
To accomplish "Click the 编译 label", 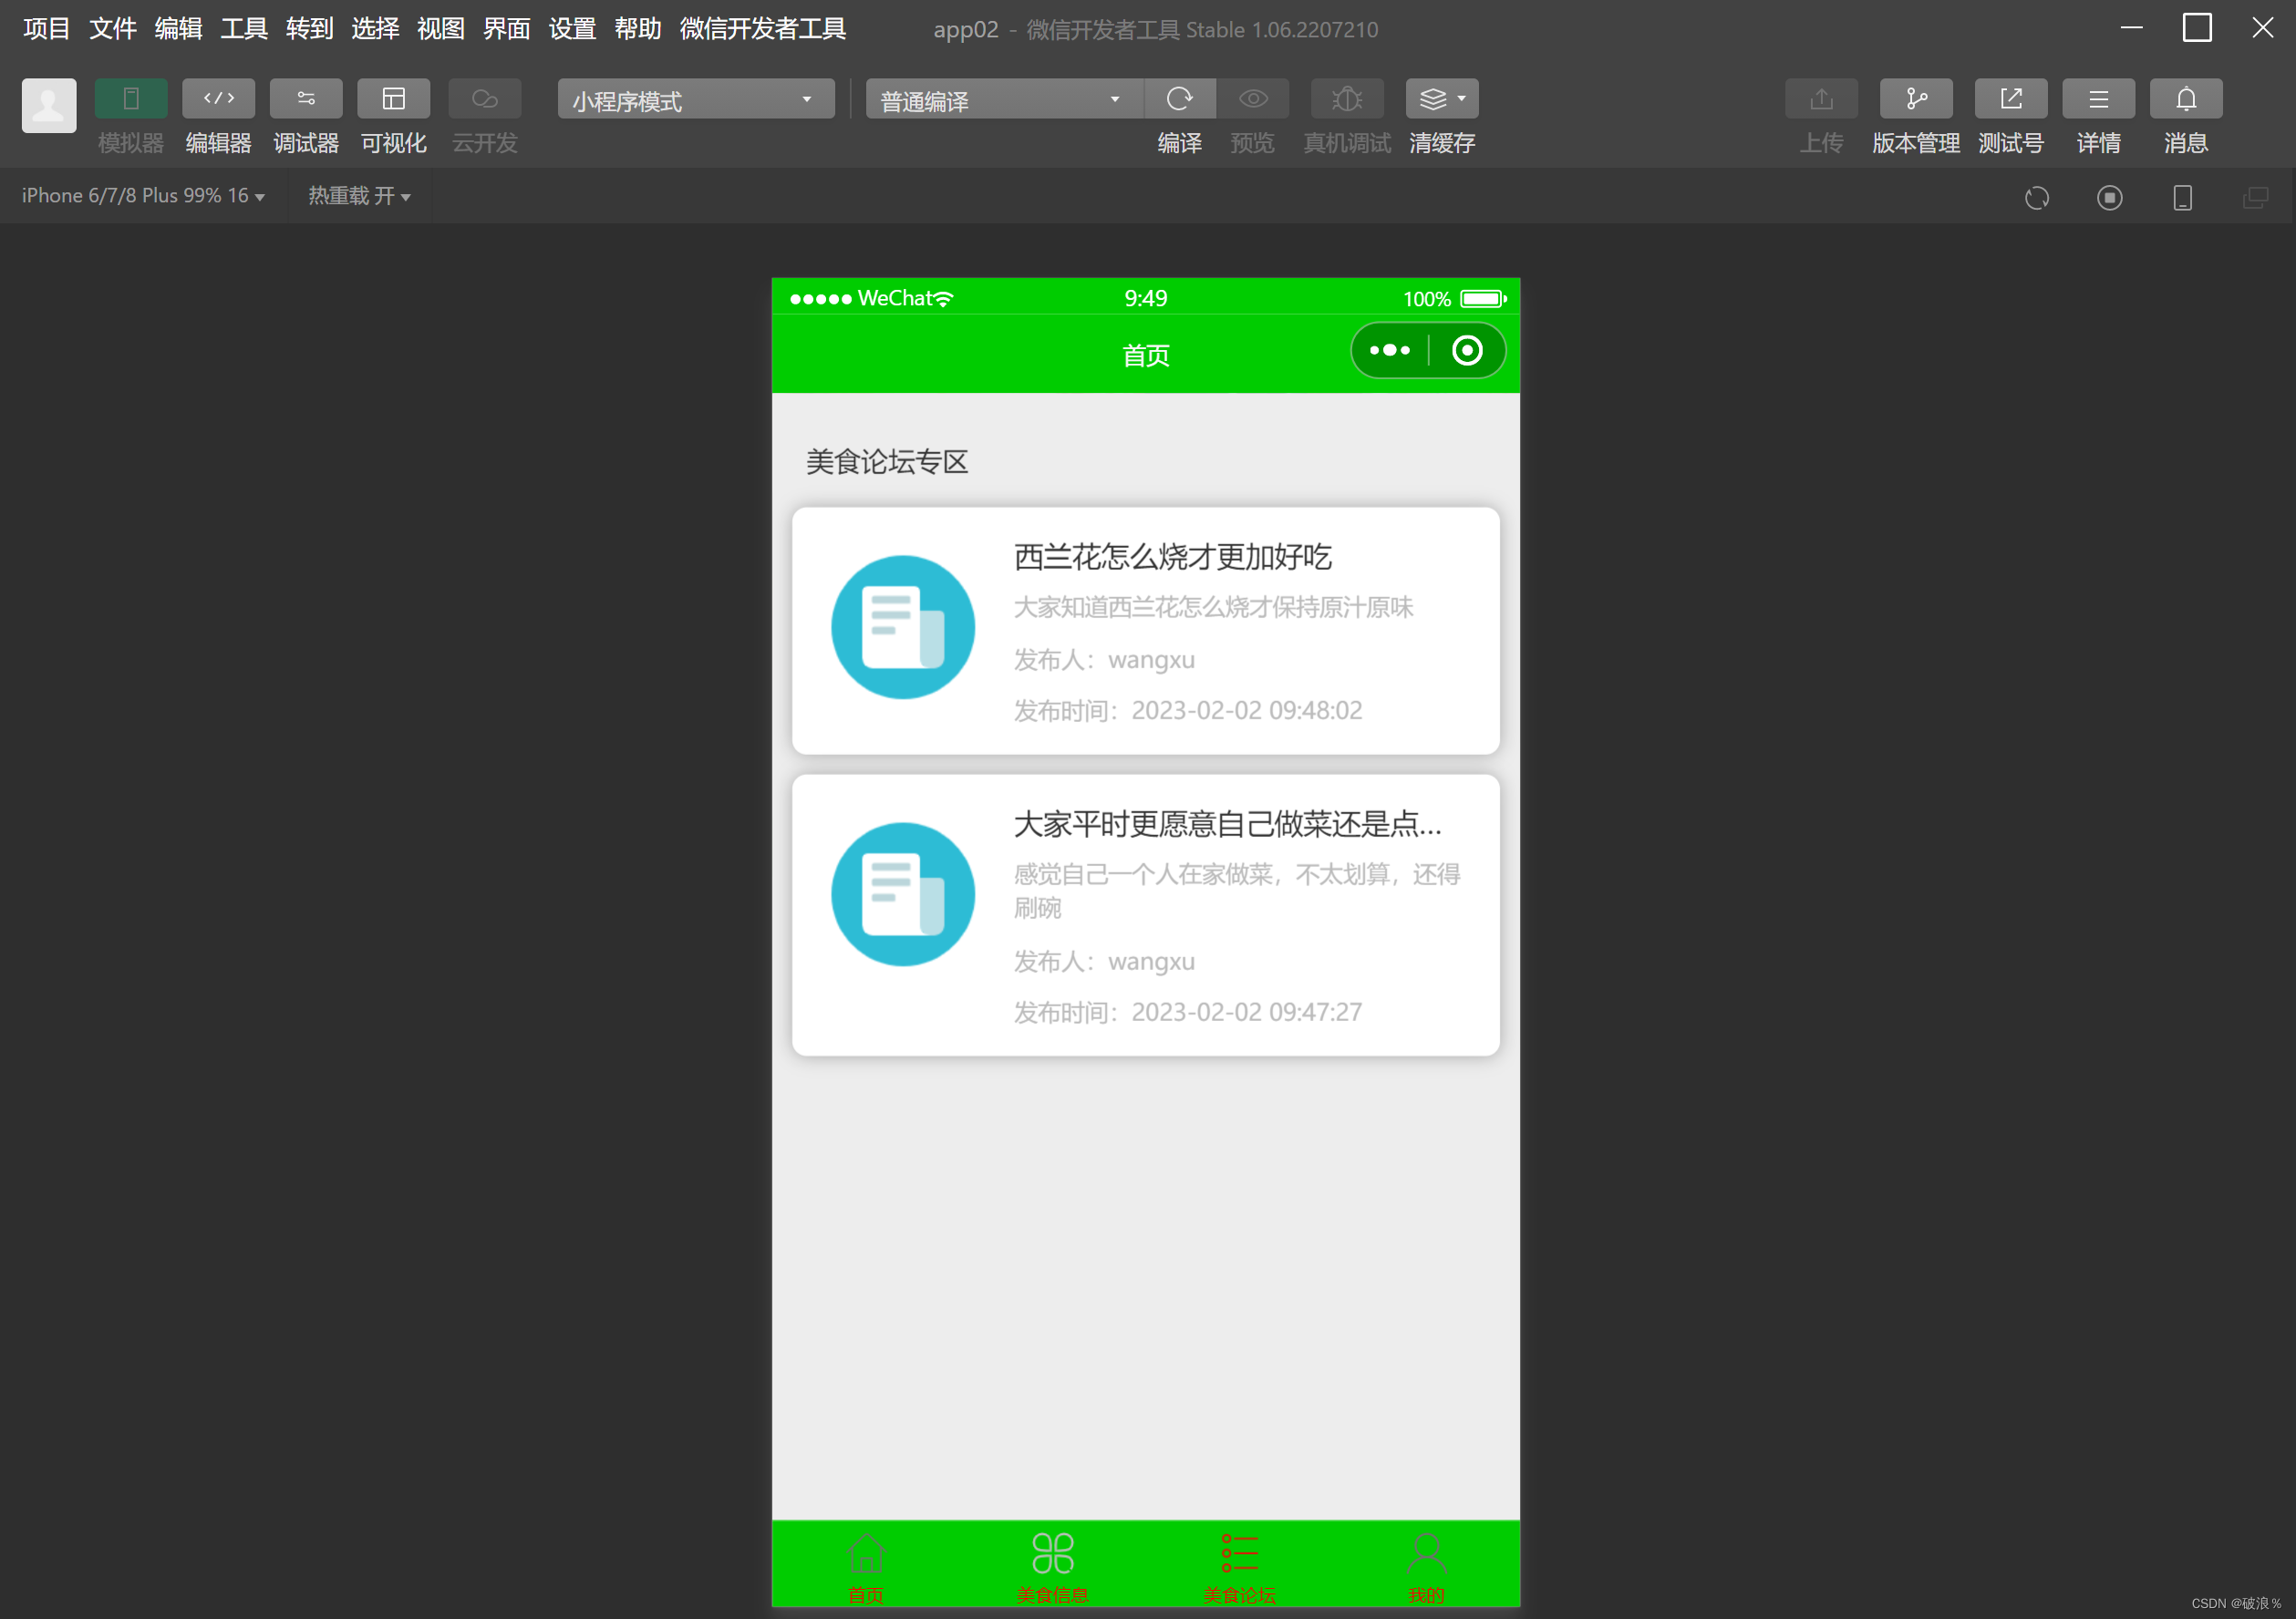I will 1180,144.
